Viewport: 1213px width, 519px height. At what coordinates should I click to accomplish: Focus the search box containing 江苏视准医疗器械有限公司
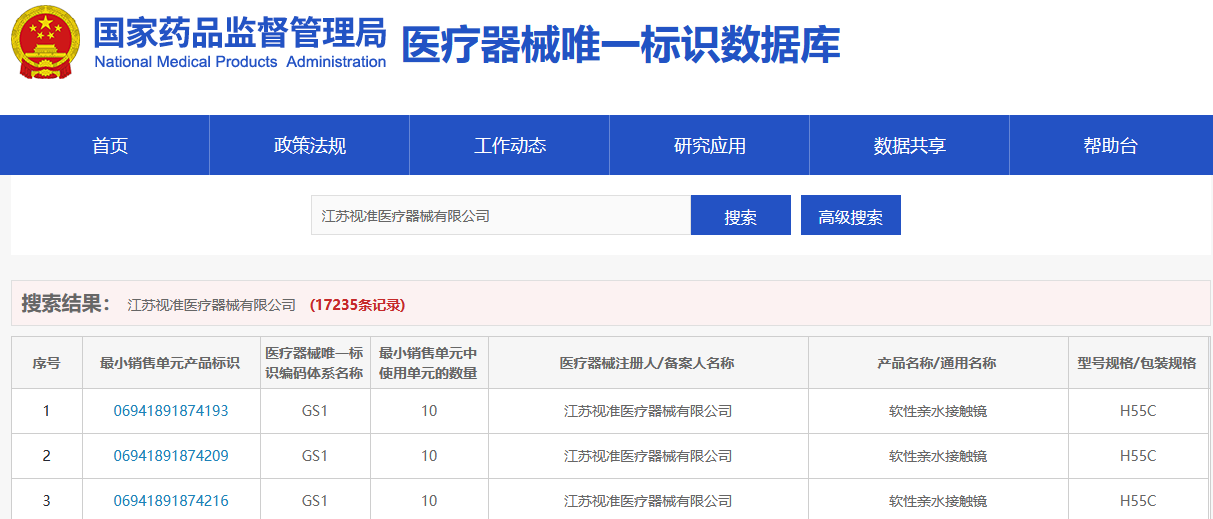pyautogui.click(x=501, y=215)
